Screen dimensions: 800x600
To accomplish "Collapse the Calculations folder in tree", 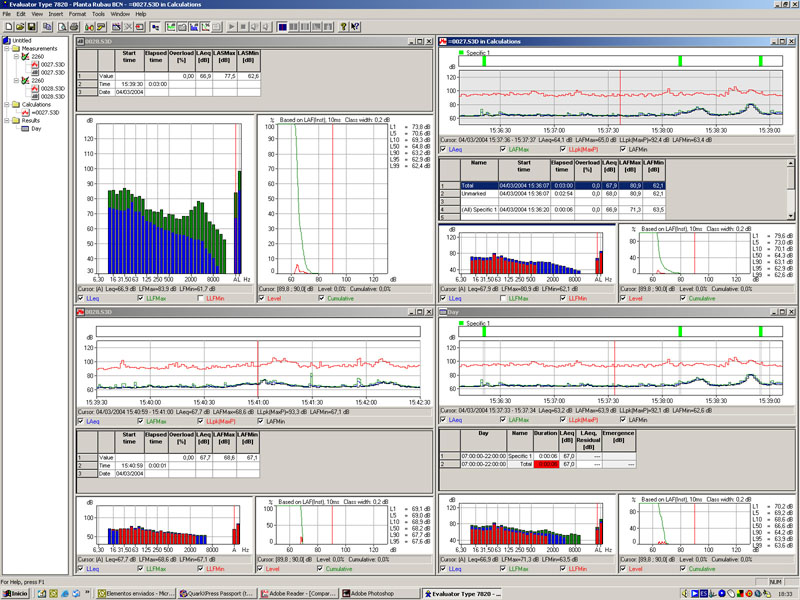I will coord(7,105).
